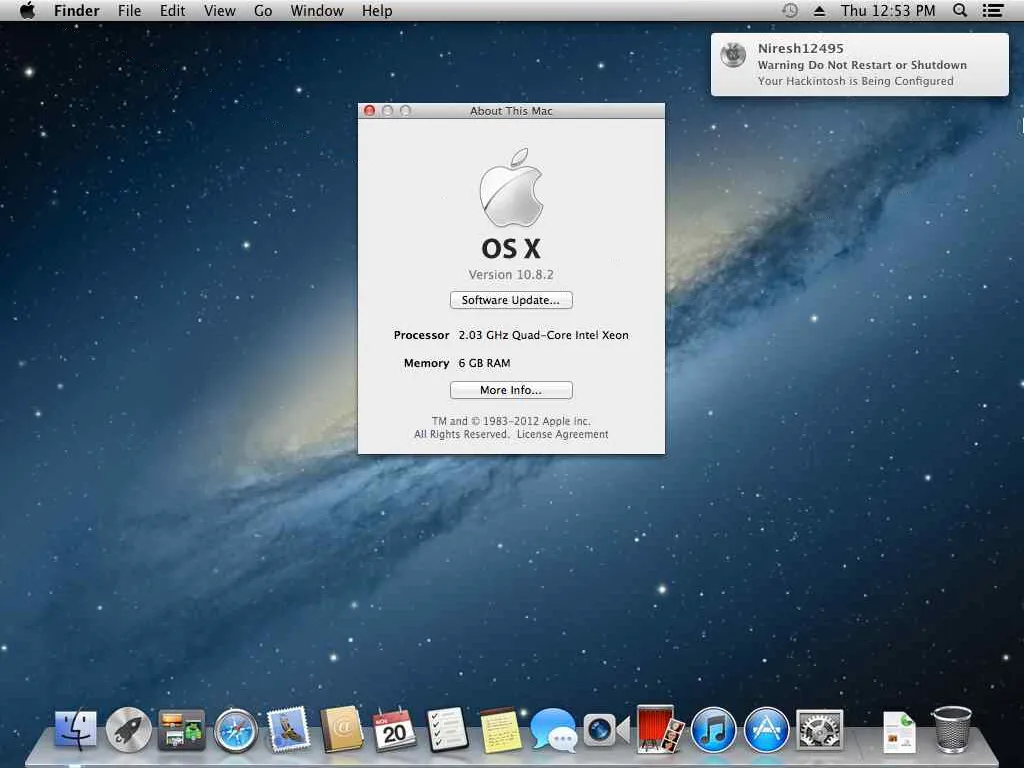
Task: Open the Edit menu
Action: point(172,10)
